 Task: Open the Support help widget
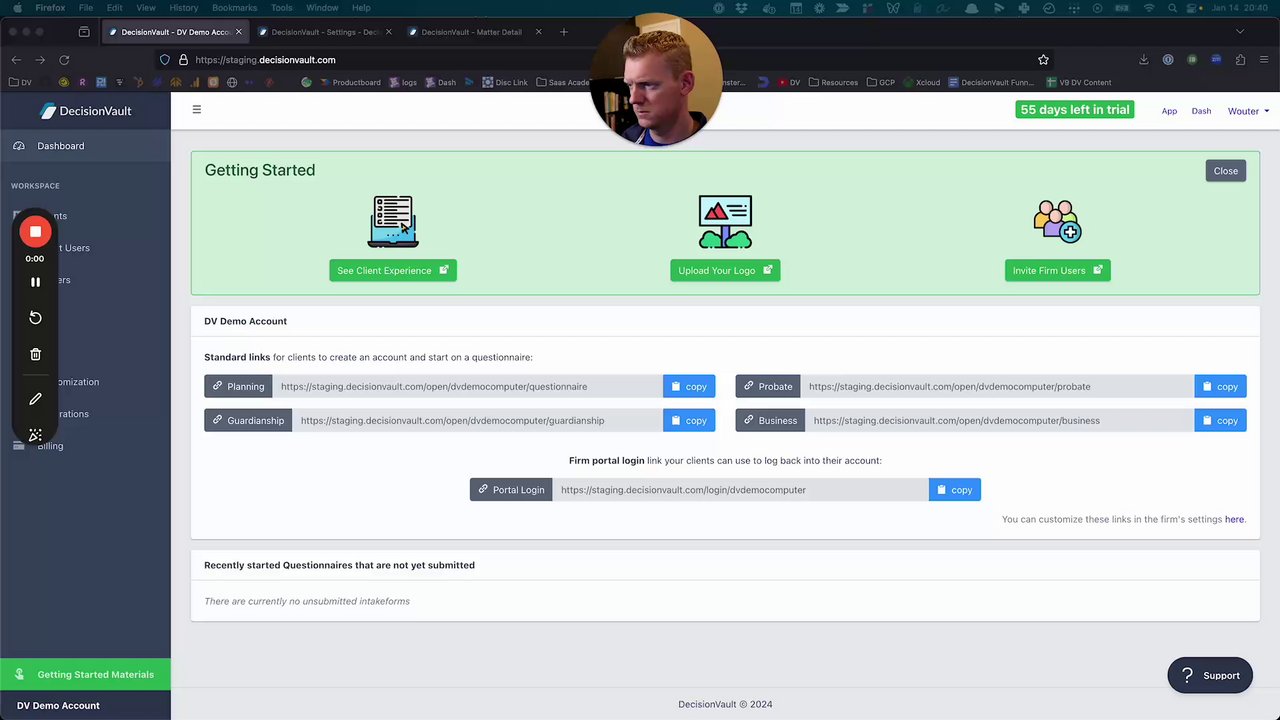click(x=1210, y=675)
